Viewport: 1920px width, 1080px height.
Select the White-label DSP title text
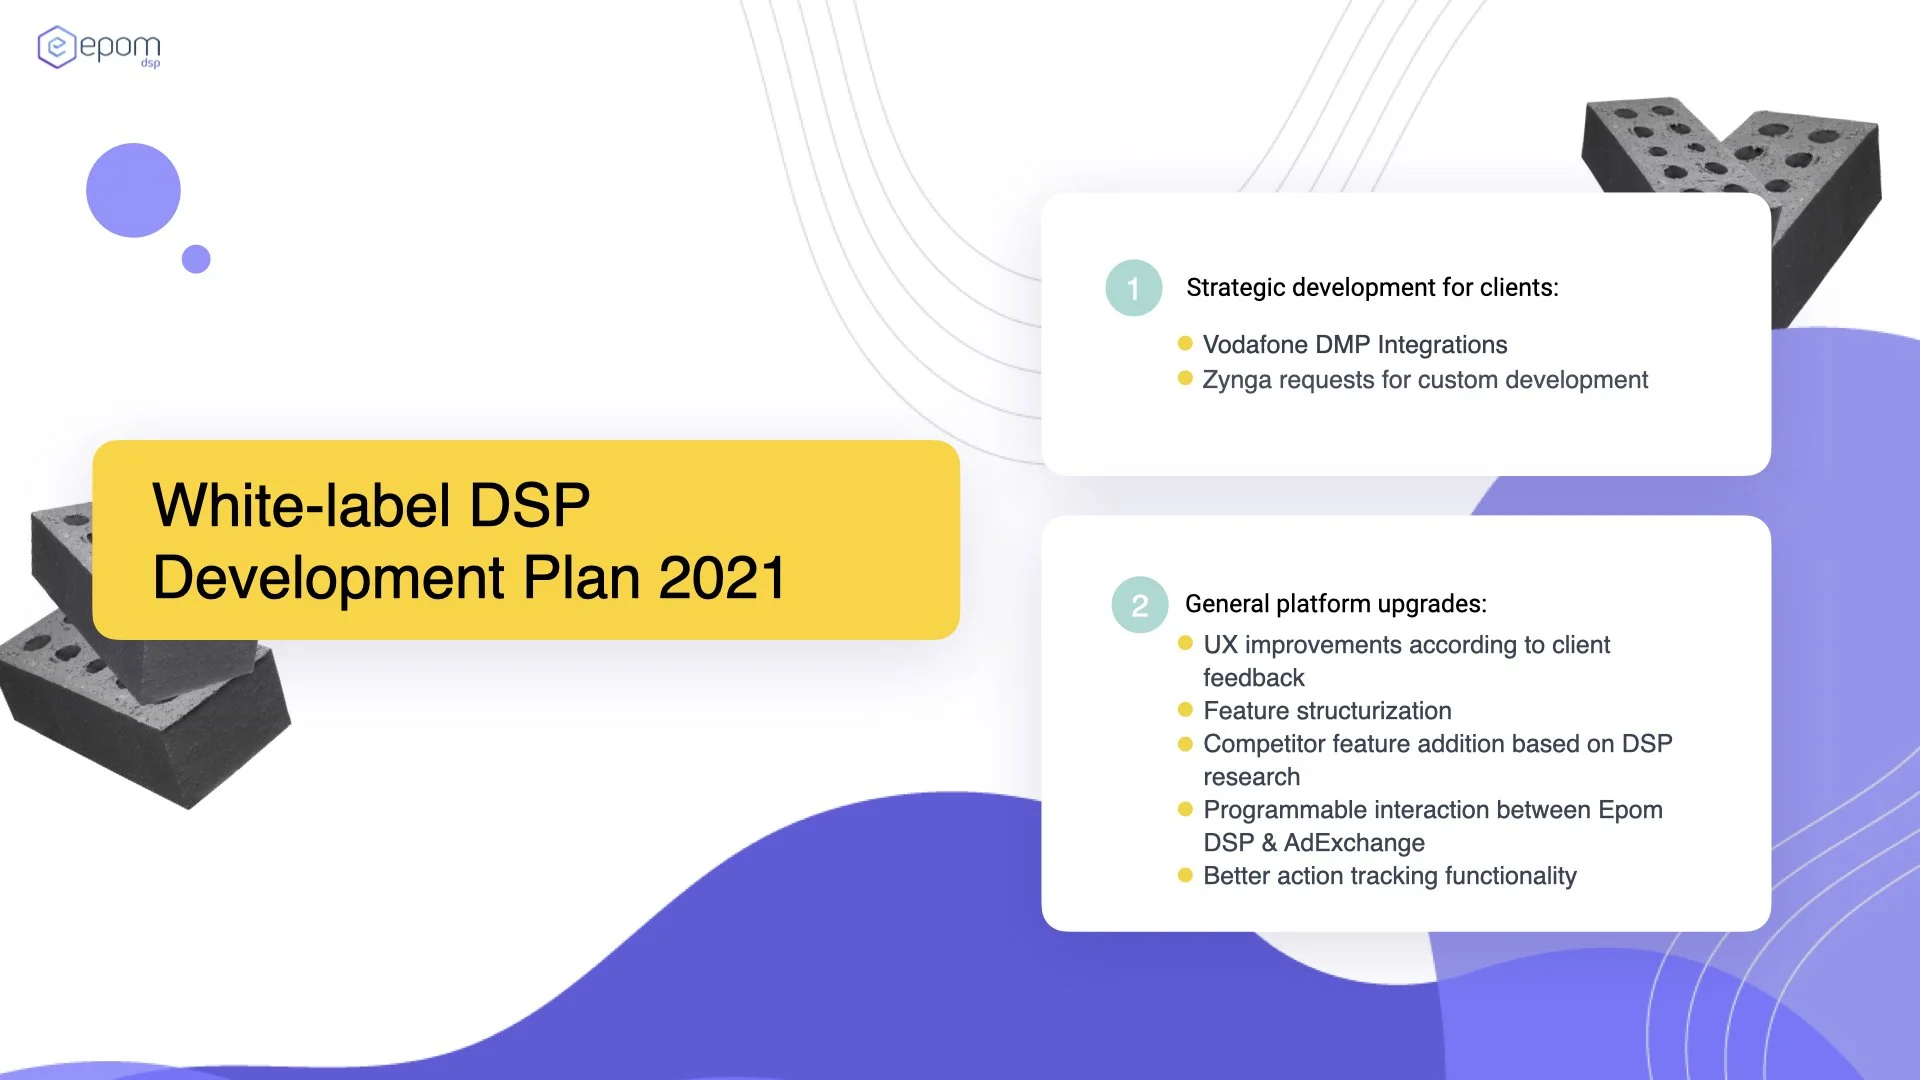point(370,505)
